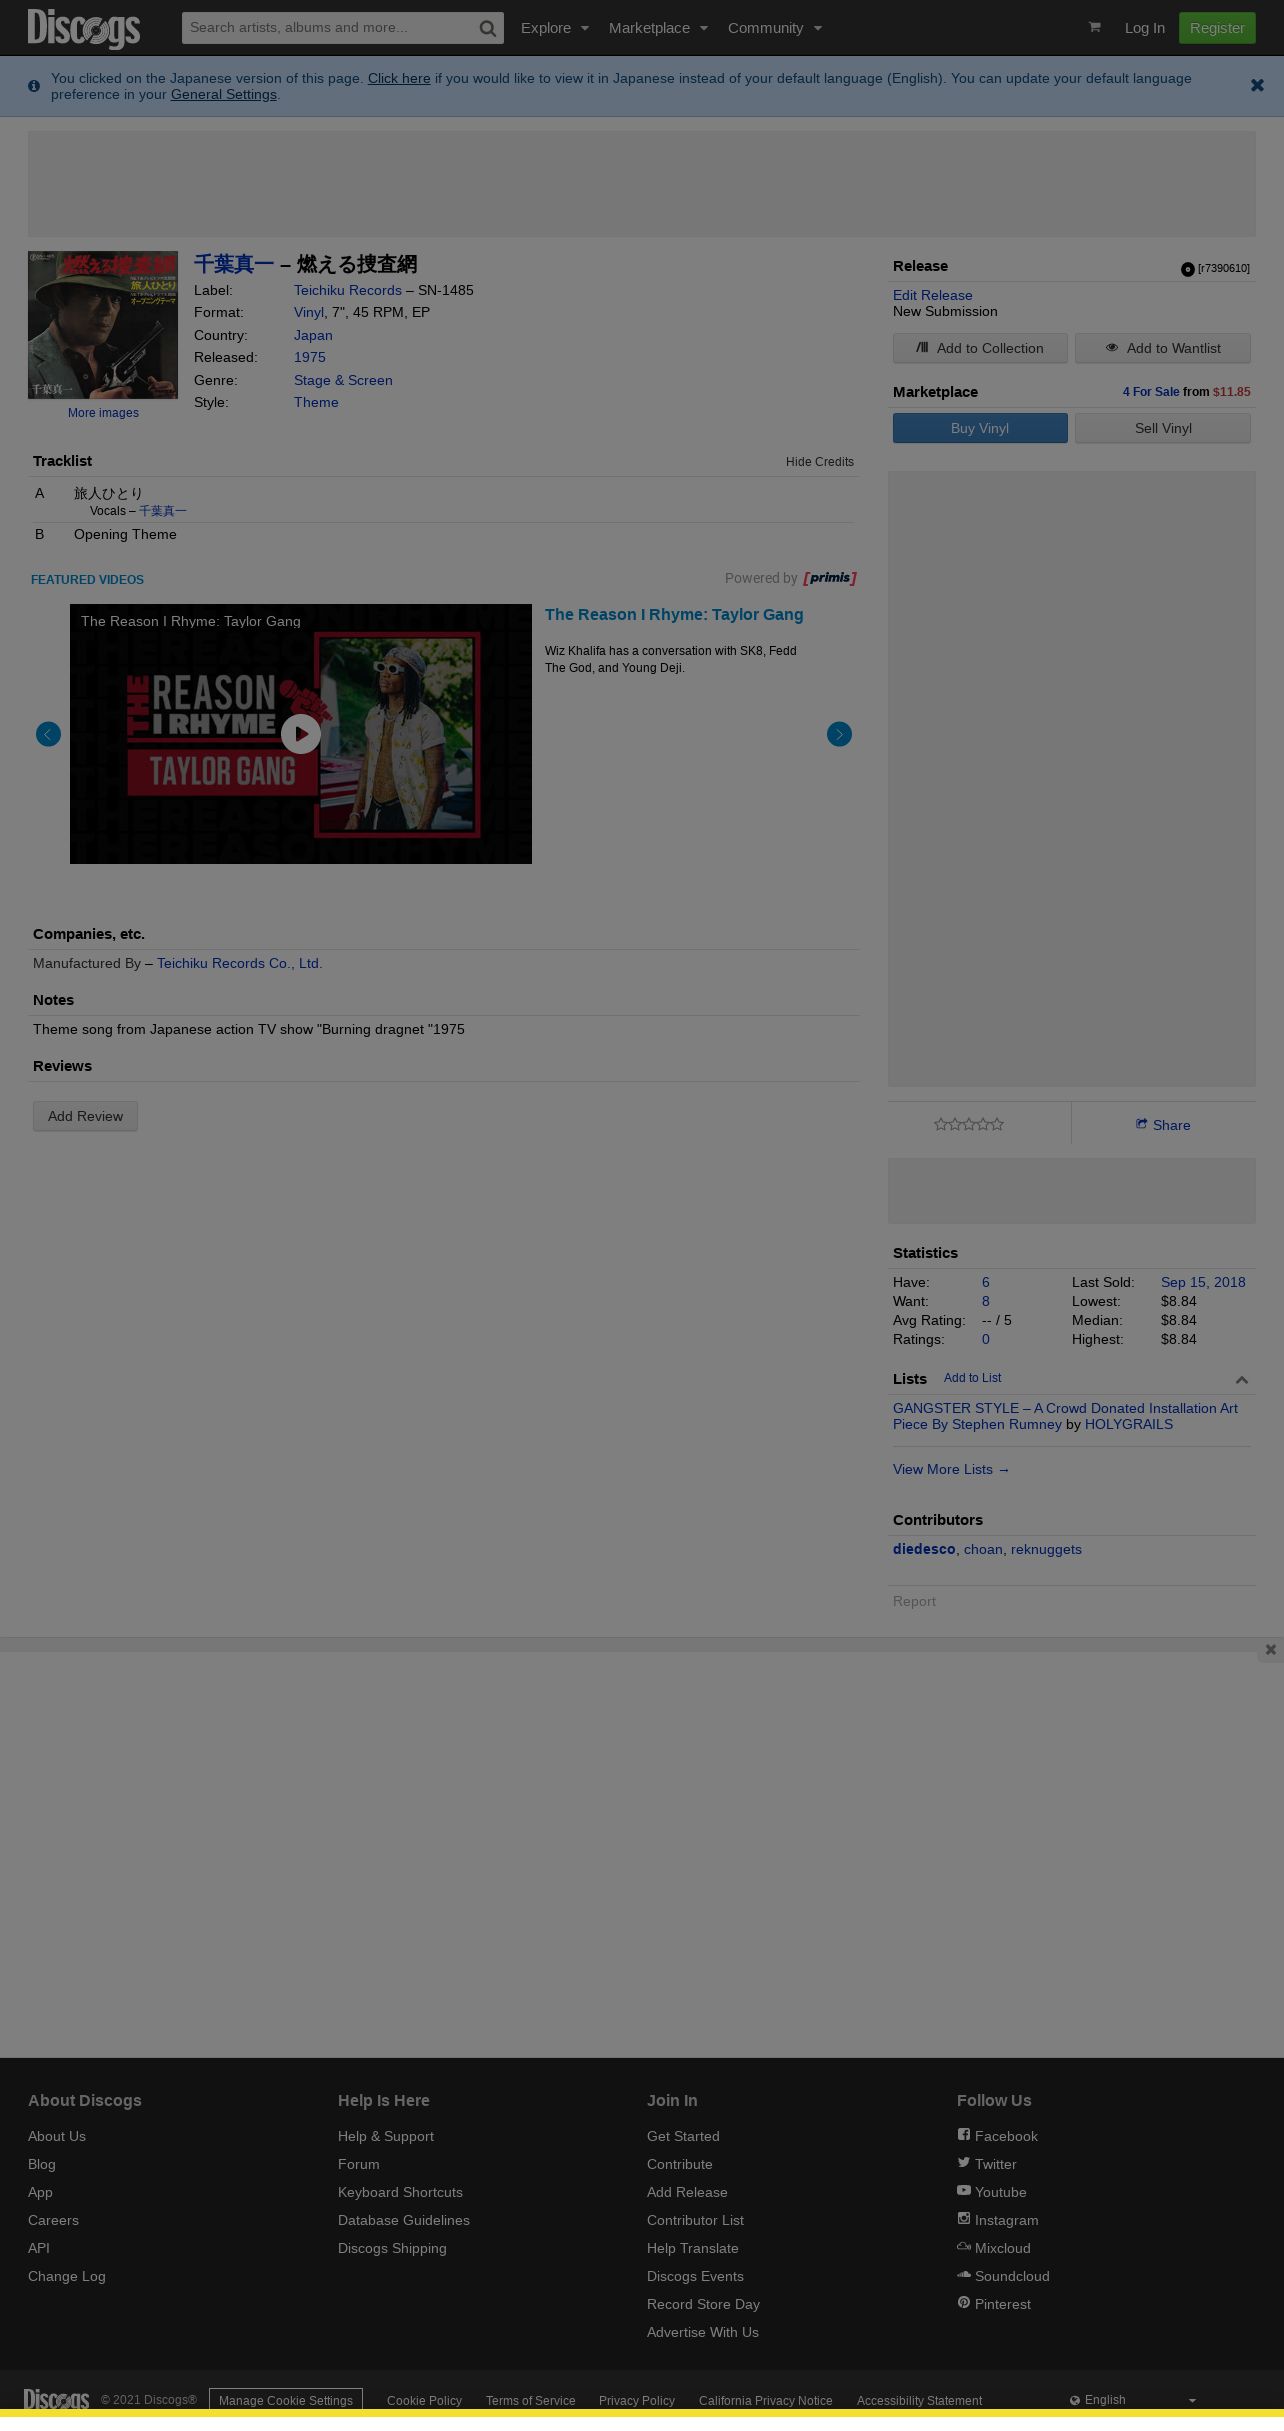The height and width of the screenshot is (2431, 1284).
Task: Open Discogs Instagram page
Action: tap(997, 2220)
